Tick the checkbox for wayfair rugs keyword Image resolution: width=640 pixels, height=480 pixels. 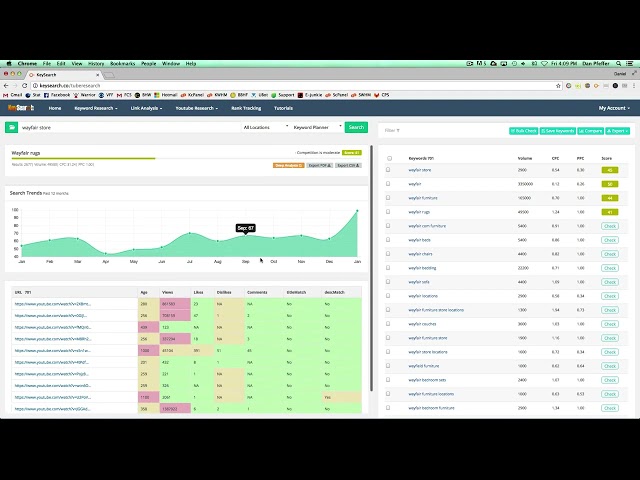pyautogui.click(x=388, y=212)
